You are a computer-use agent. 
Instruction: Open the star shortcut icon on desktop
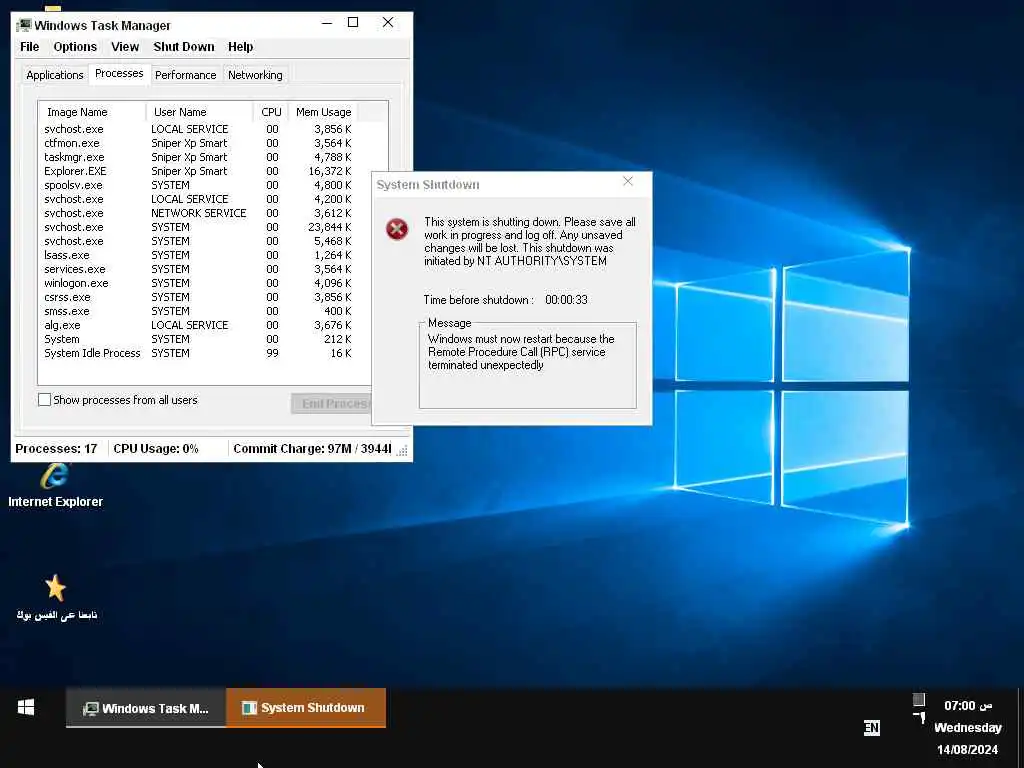56,598
